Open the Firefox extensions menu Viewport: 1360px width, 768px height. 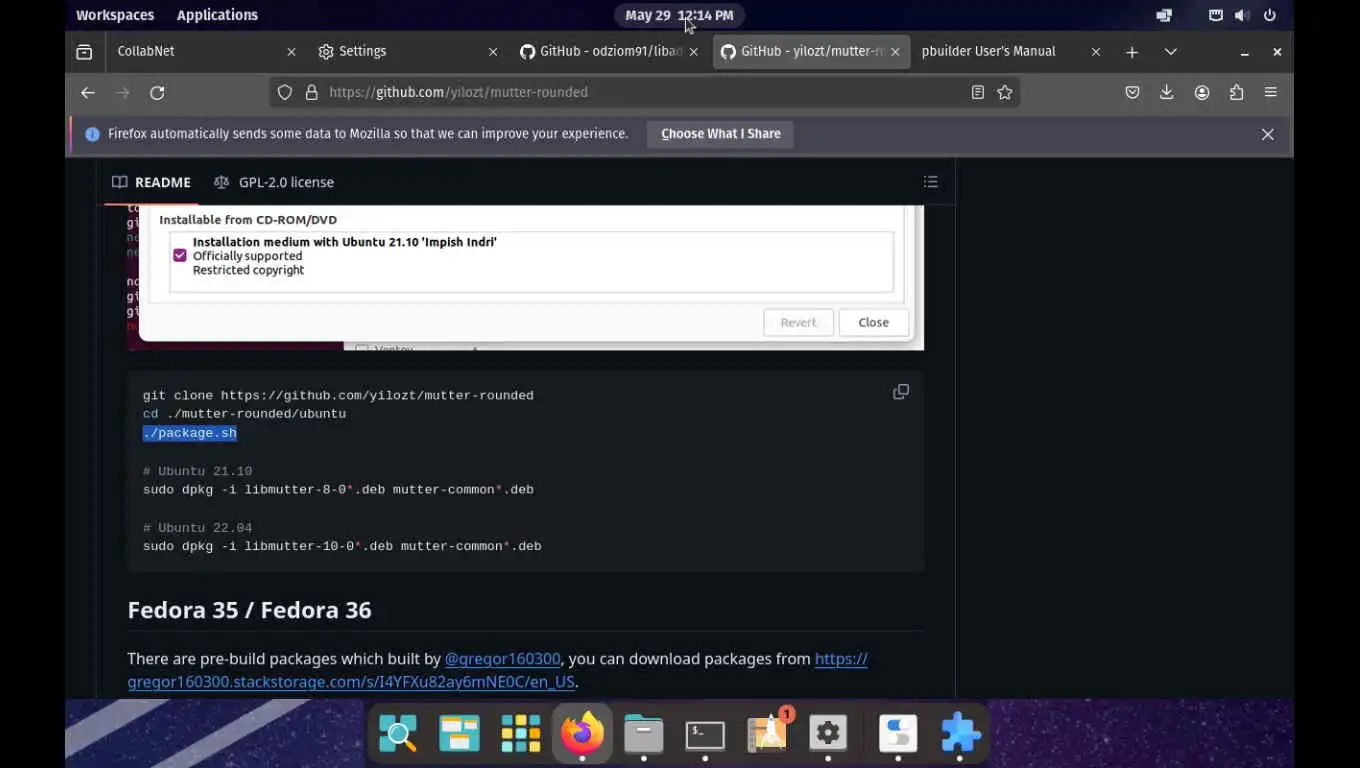click(1237, 92)
